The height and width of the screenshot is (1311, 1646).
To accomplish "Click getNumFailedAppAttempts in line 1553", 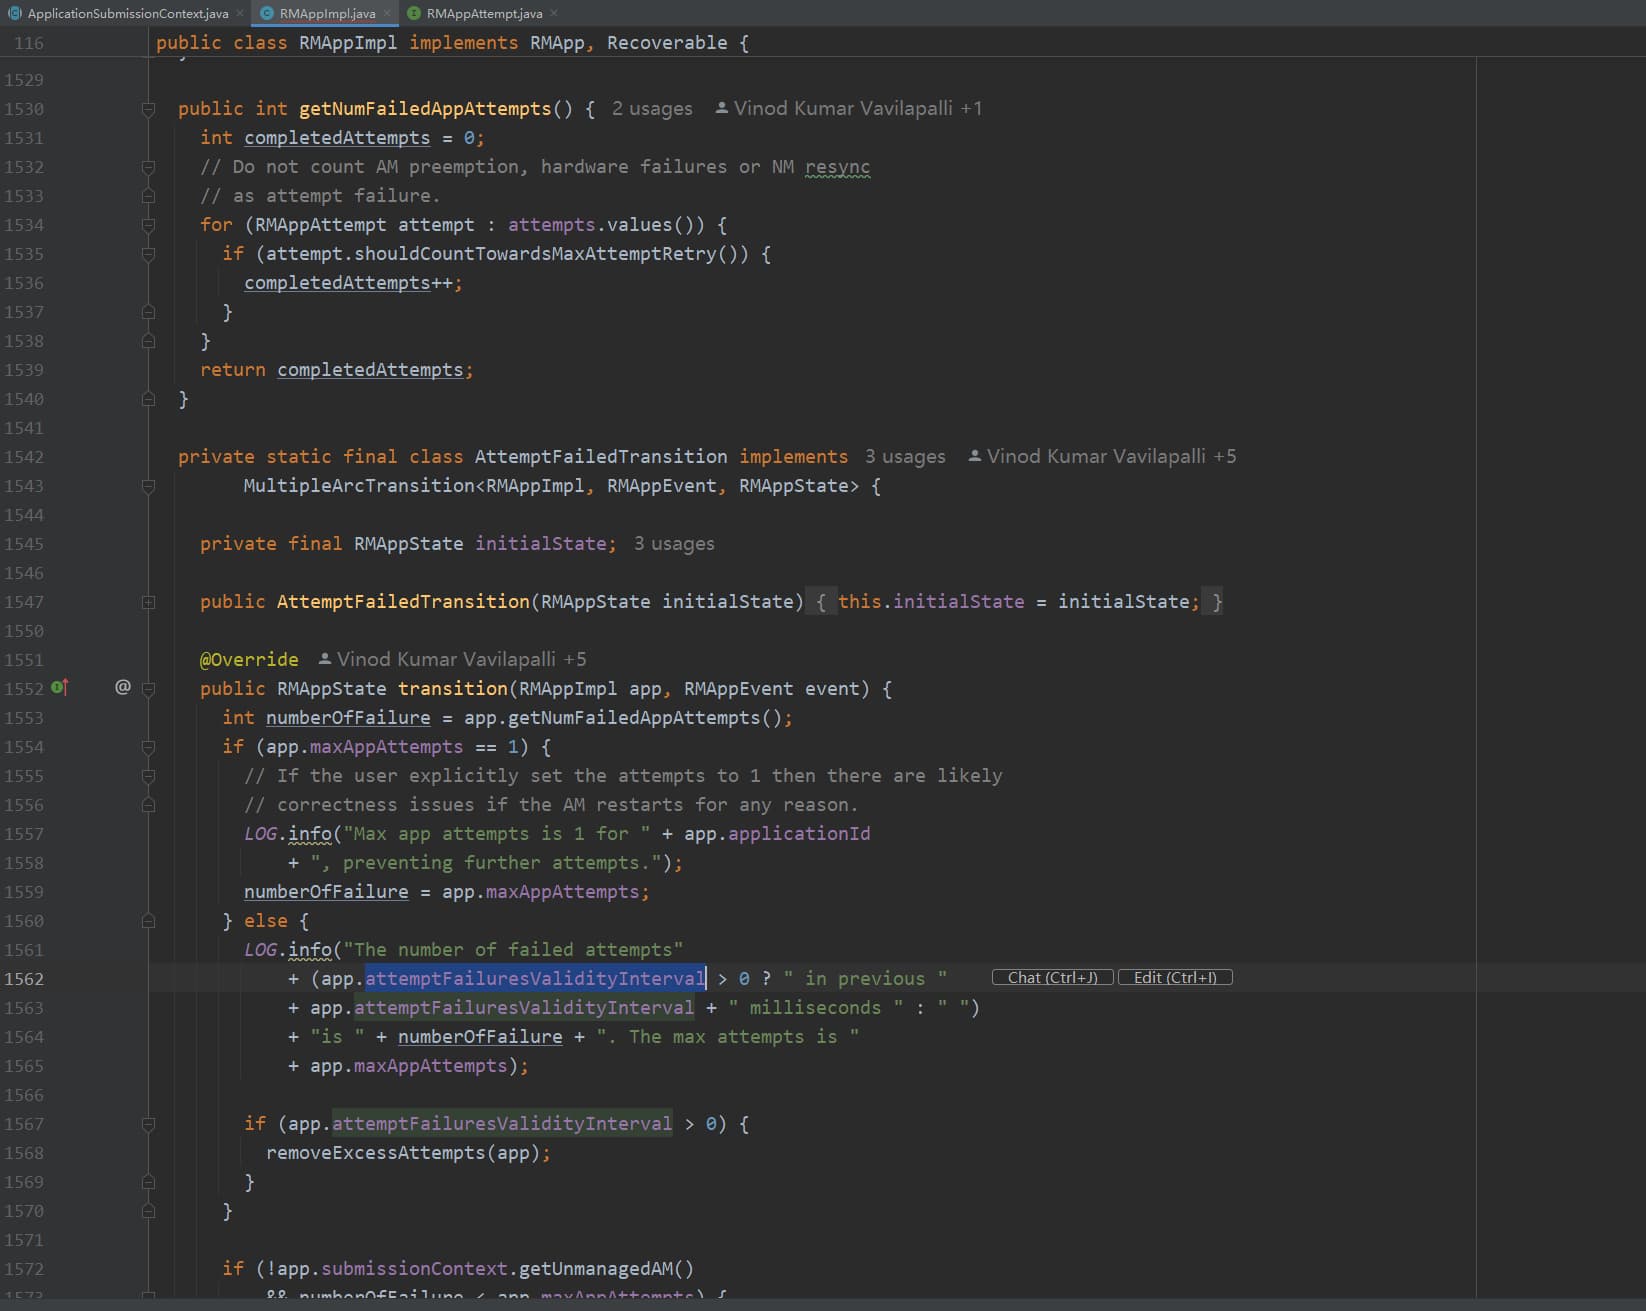I will click(x=634, y=718).
